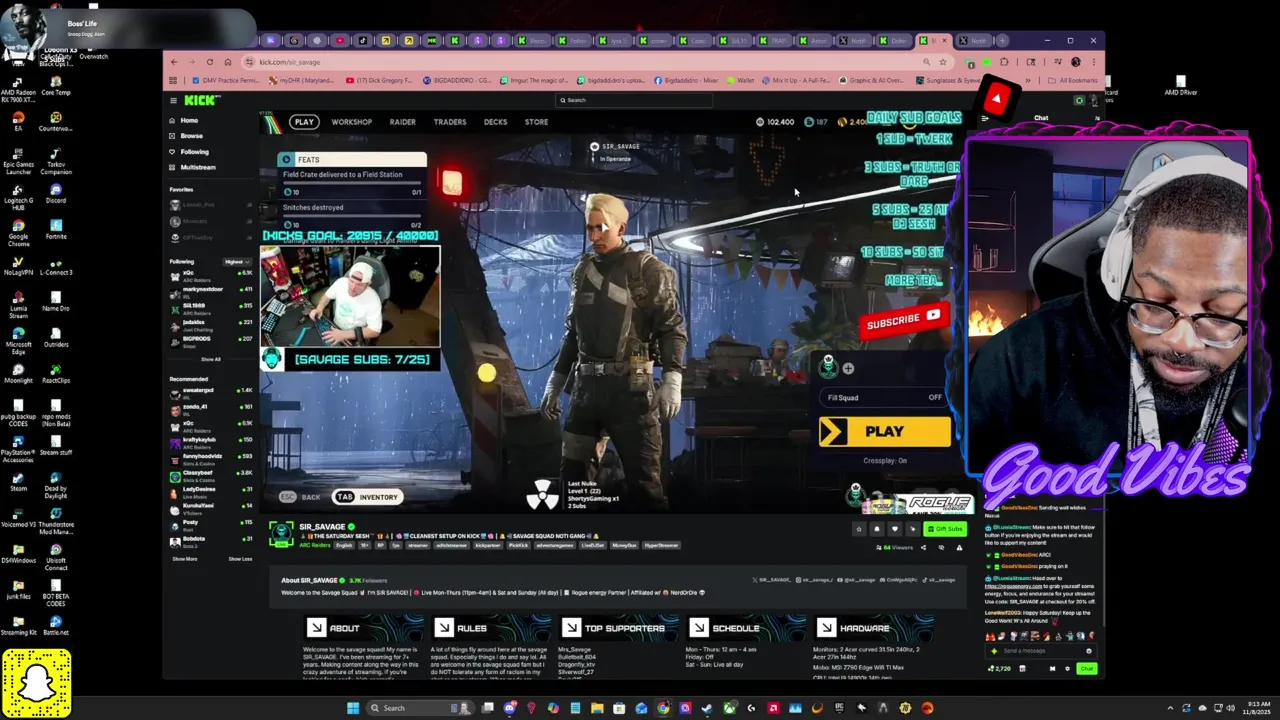Open xQc channel in Following list
This screenshot has height=720, width=1280.
click(x=209, y=275)
